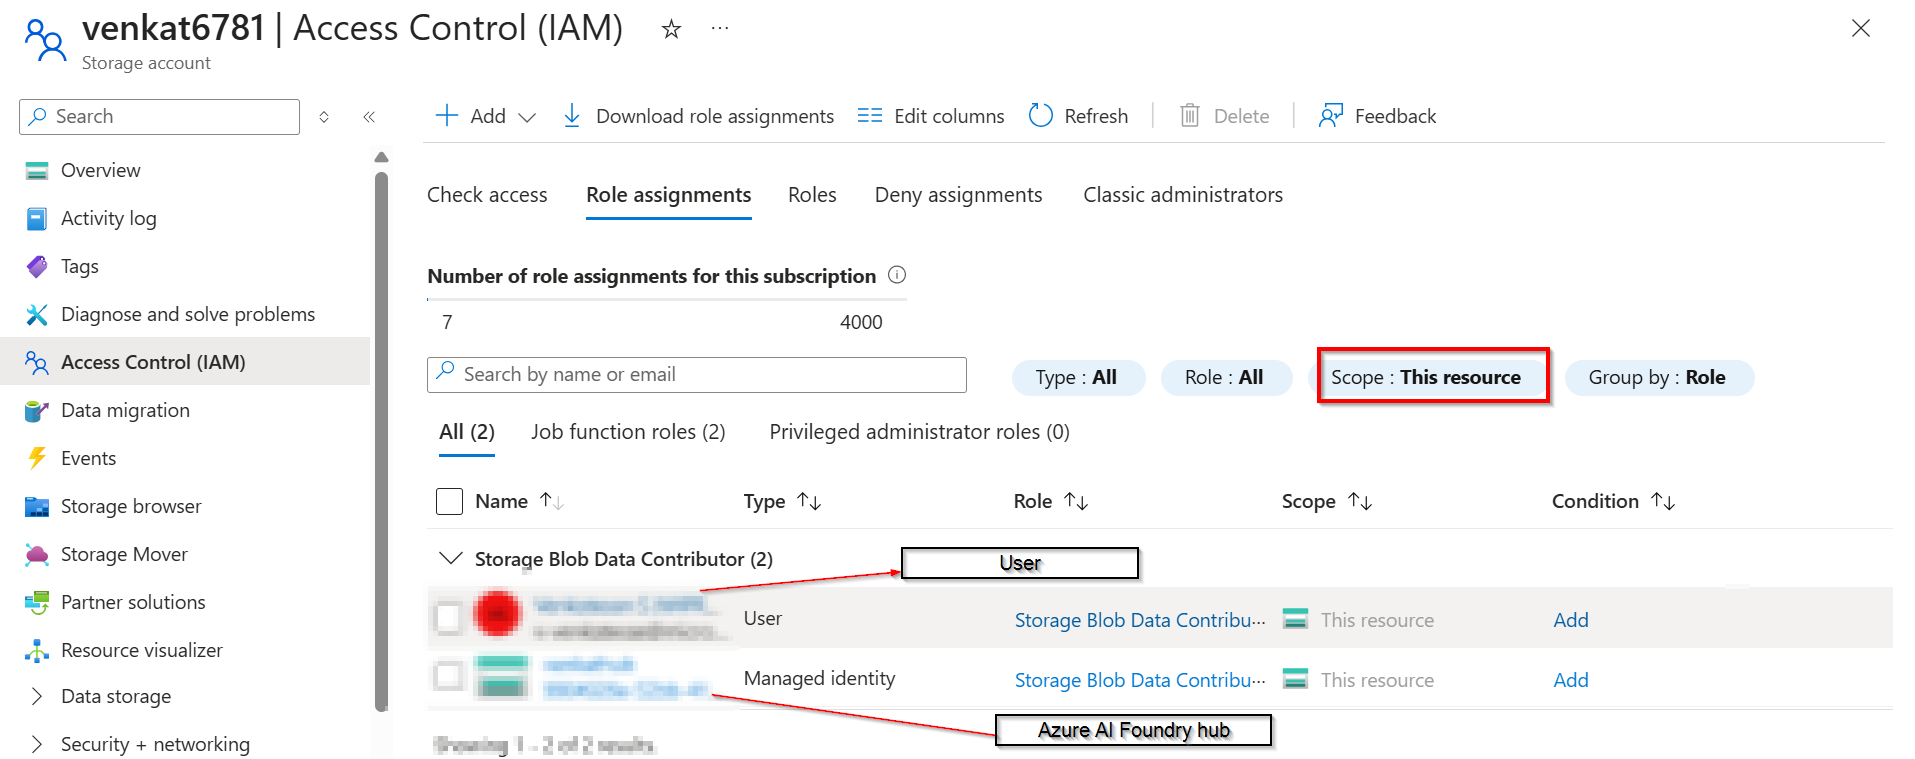Close the Access Control blade

tap(1860, 28)
